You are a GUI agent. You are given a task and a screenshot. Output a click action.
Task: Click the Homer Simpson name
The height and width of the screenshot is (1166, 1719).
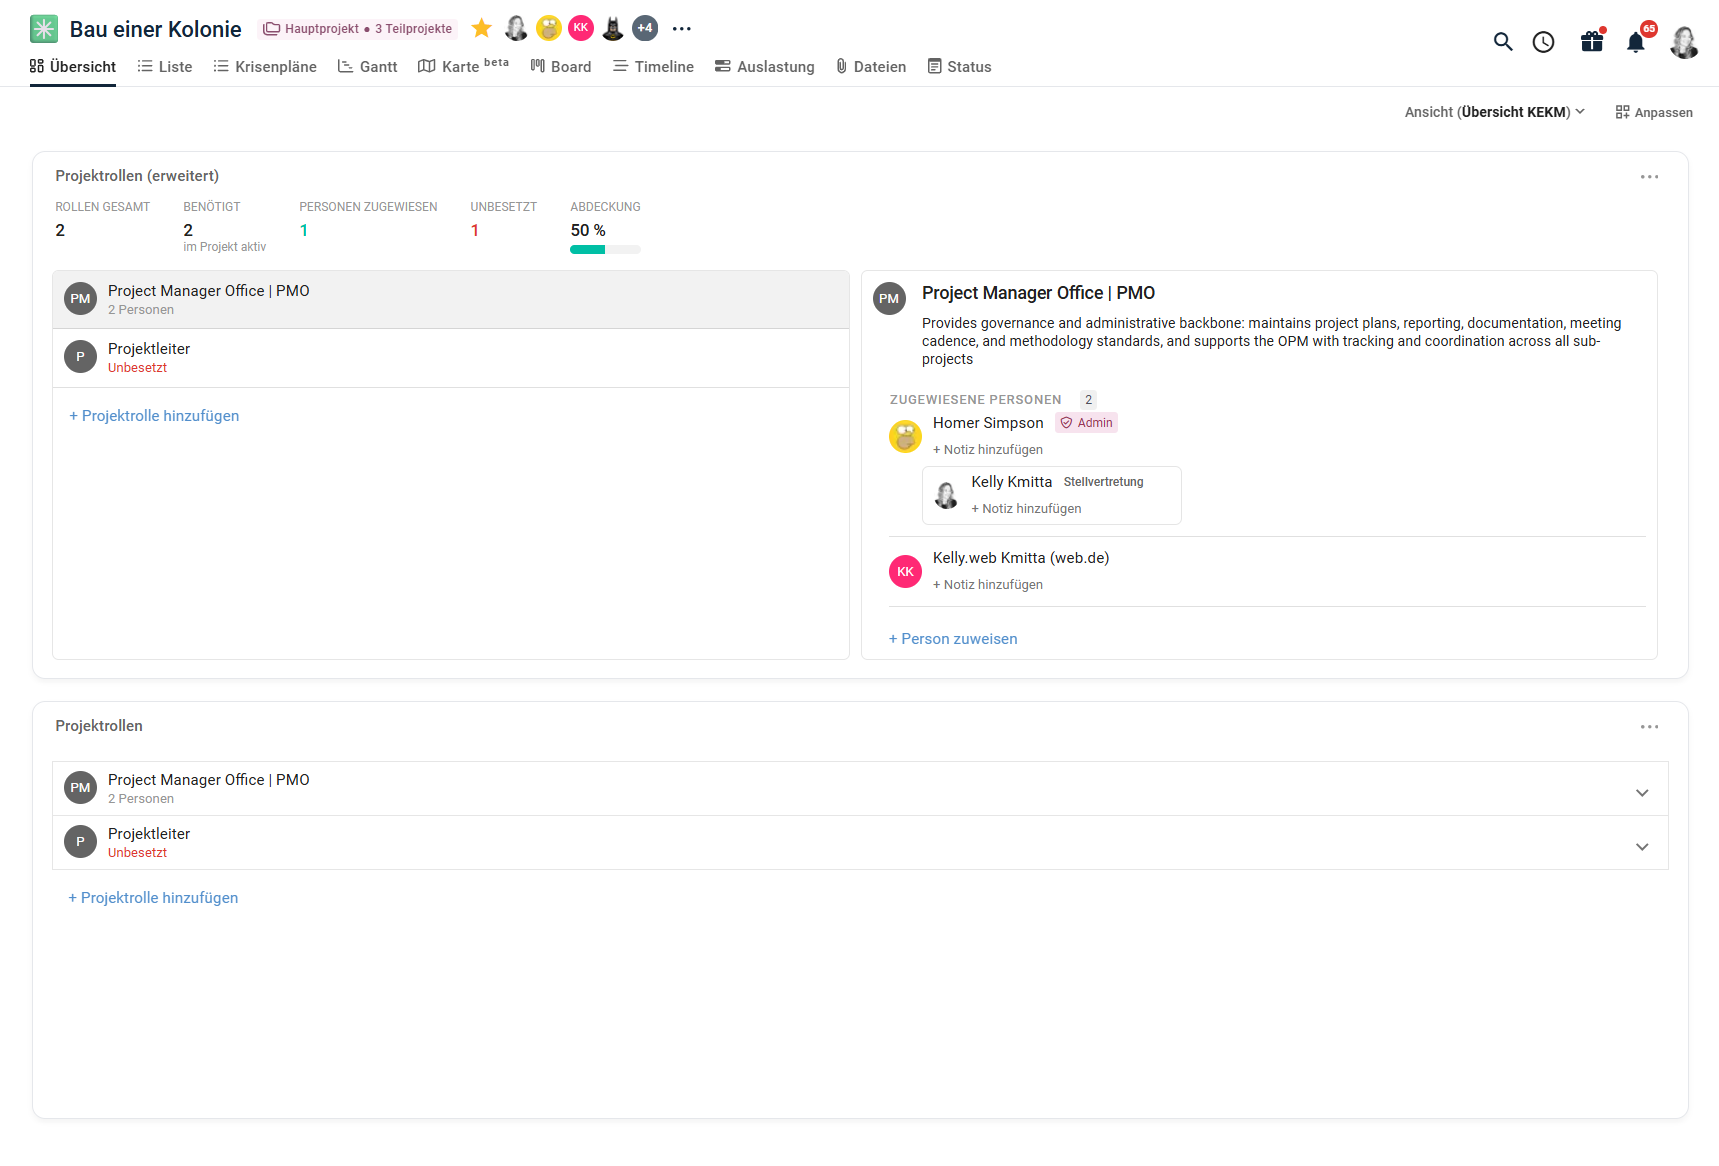988,423
